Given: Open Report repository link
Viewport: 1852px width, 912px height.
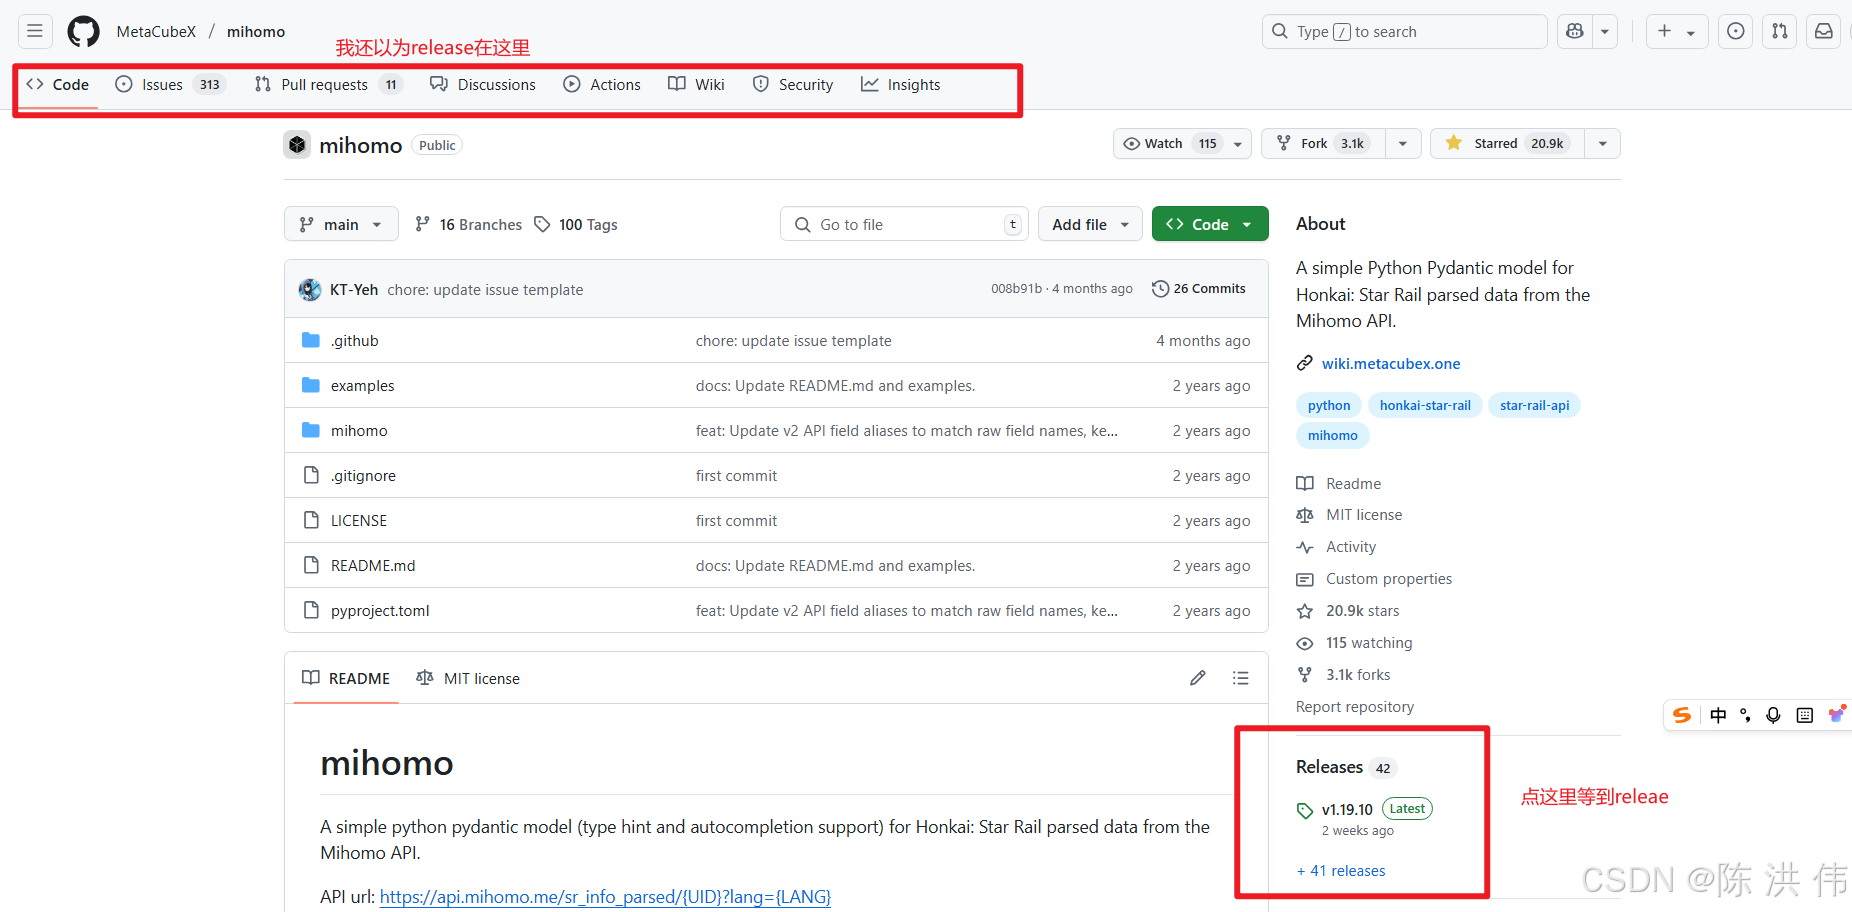Looking at the screenshot, I should click(1355, 707).
